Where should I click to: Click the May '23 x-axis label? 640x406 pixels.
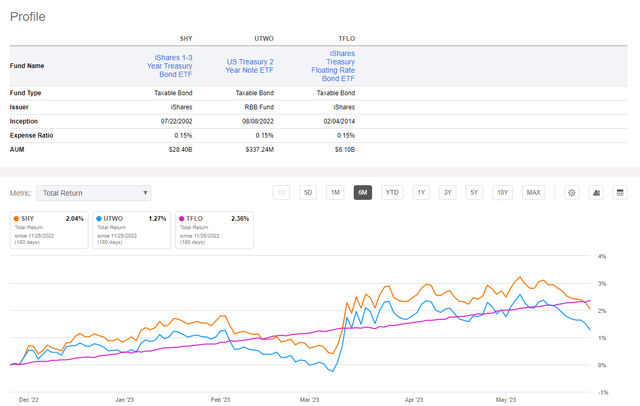point(506,399)
